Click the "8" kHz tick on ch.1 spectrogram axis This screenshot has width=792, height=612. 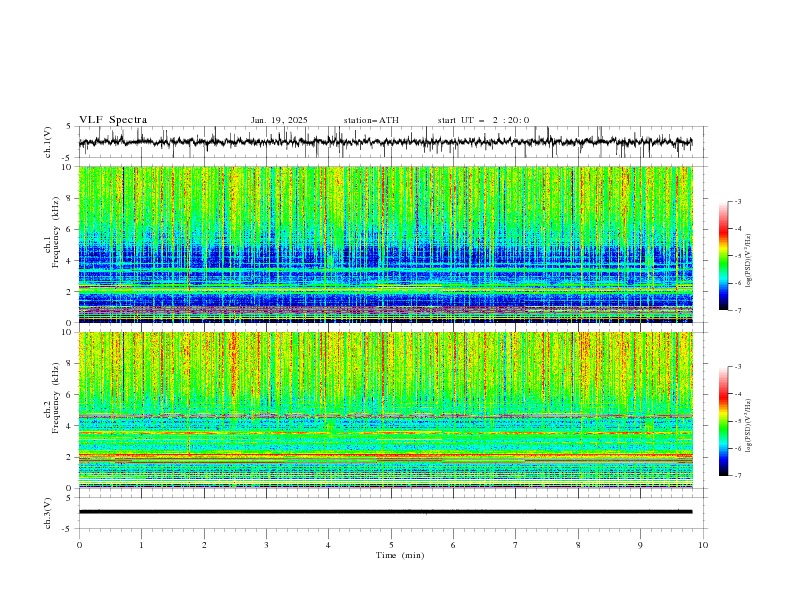(69, 198)
